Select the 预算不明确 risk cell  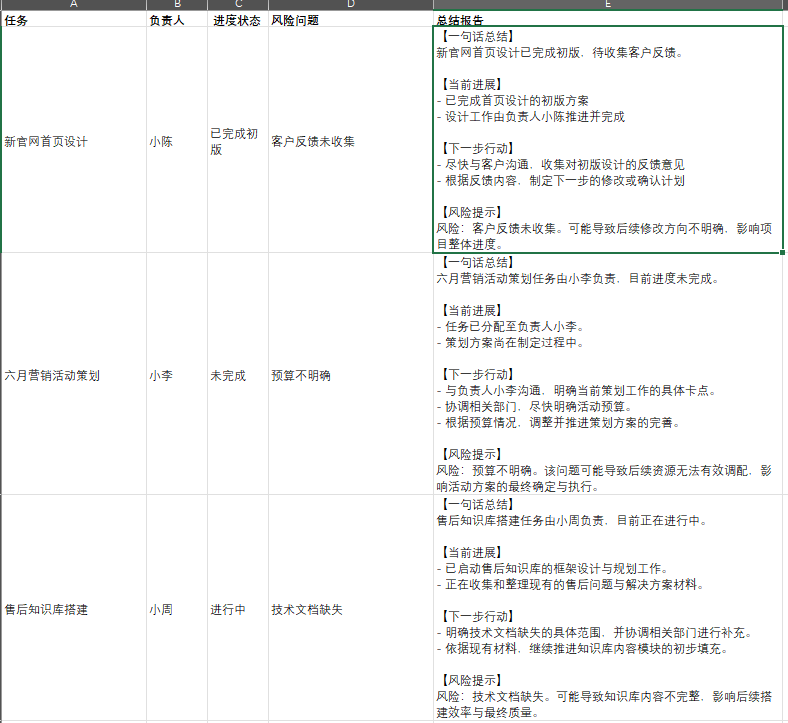351,374
